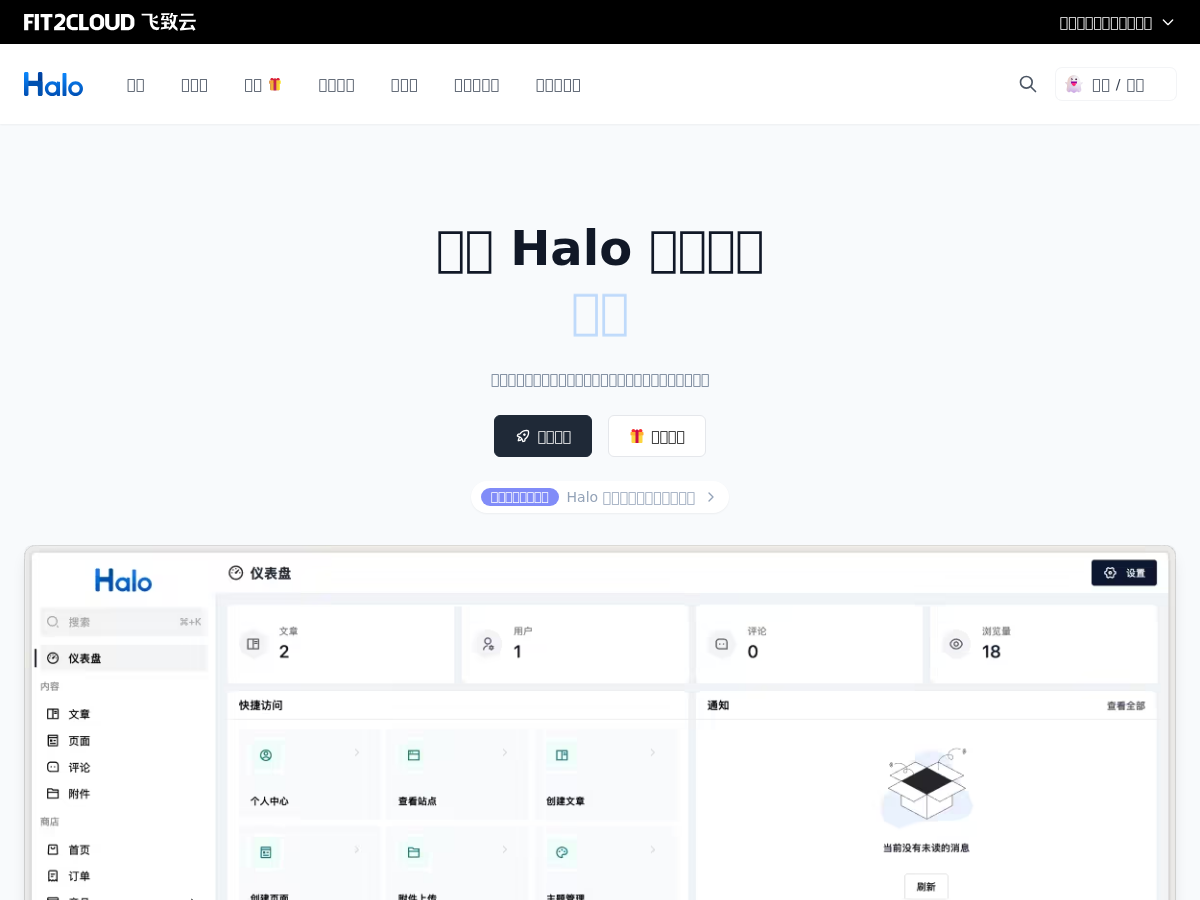Click the chevron on the 创建文章 card
The height and width of the screenshot is (900, 1200).
pyautogui.click(x=652, y=752)
